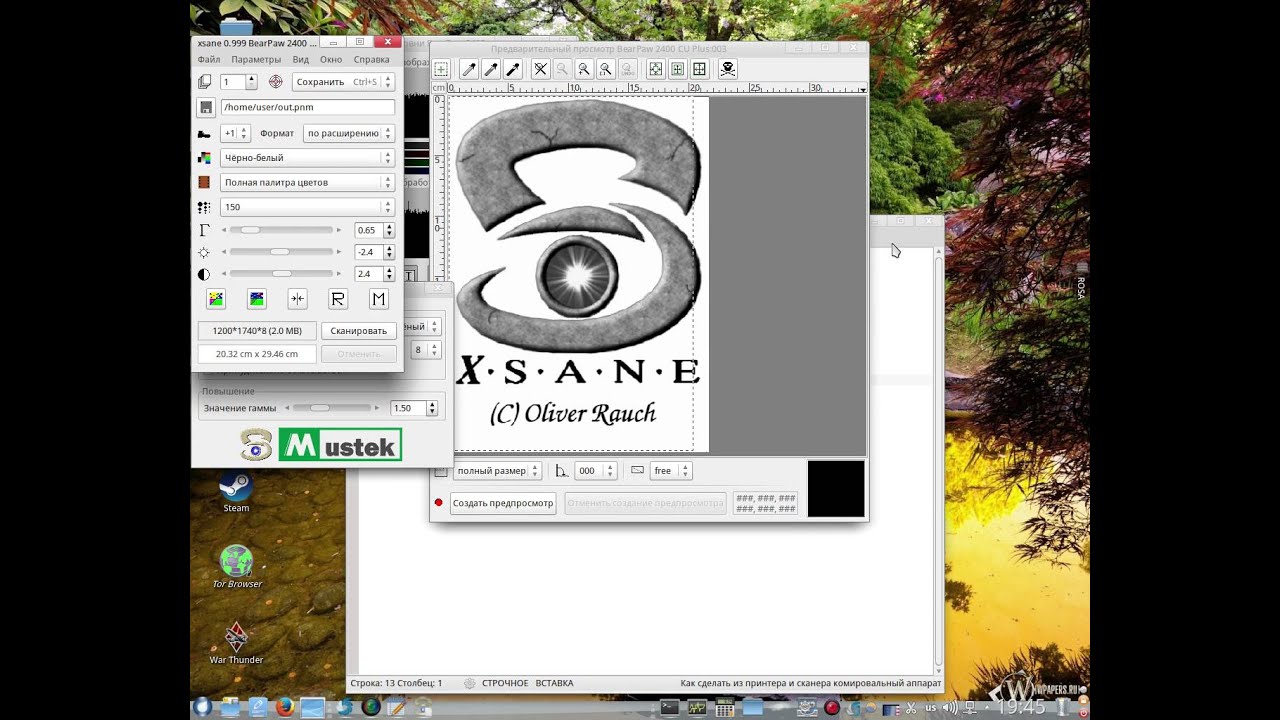The width and height of the screenshot is (1280, 720).
Task: Click the ROSA start menu taskbar icon
Action: [202, 707]
